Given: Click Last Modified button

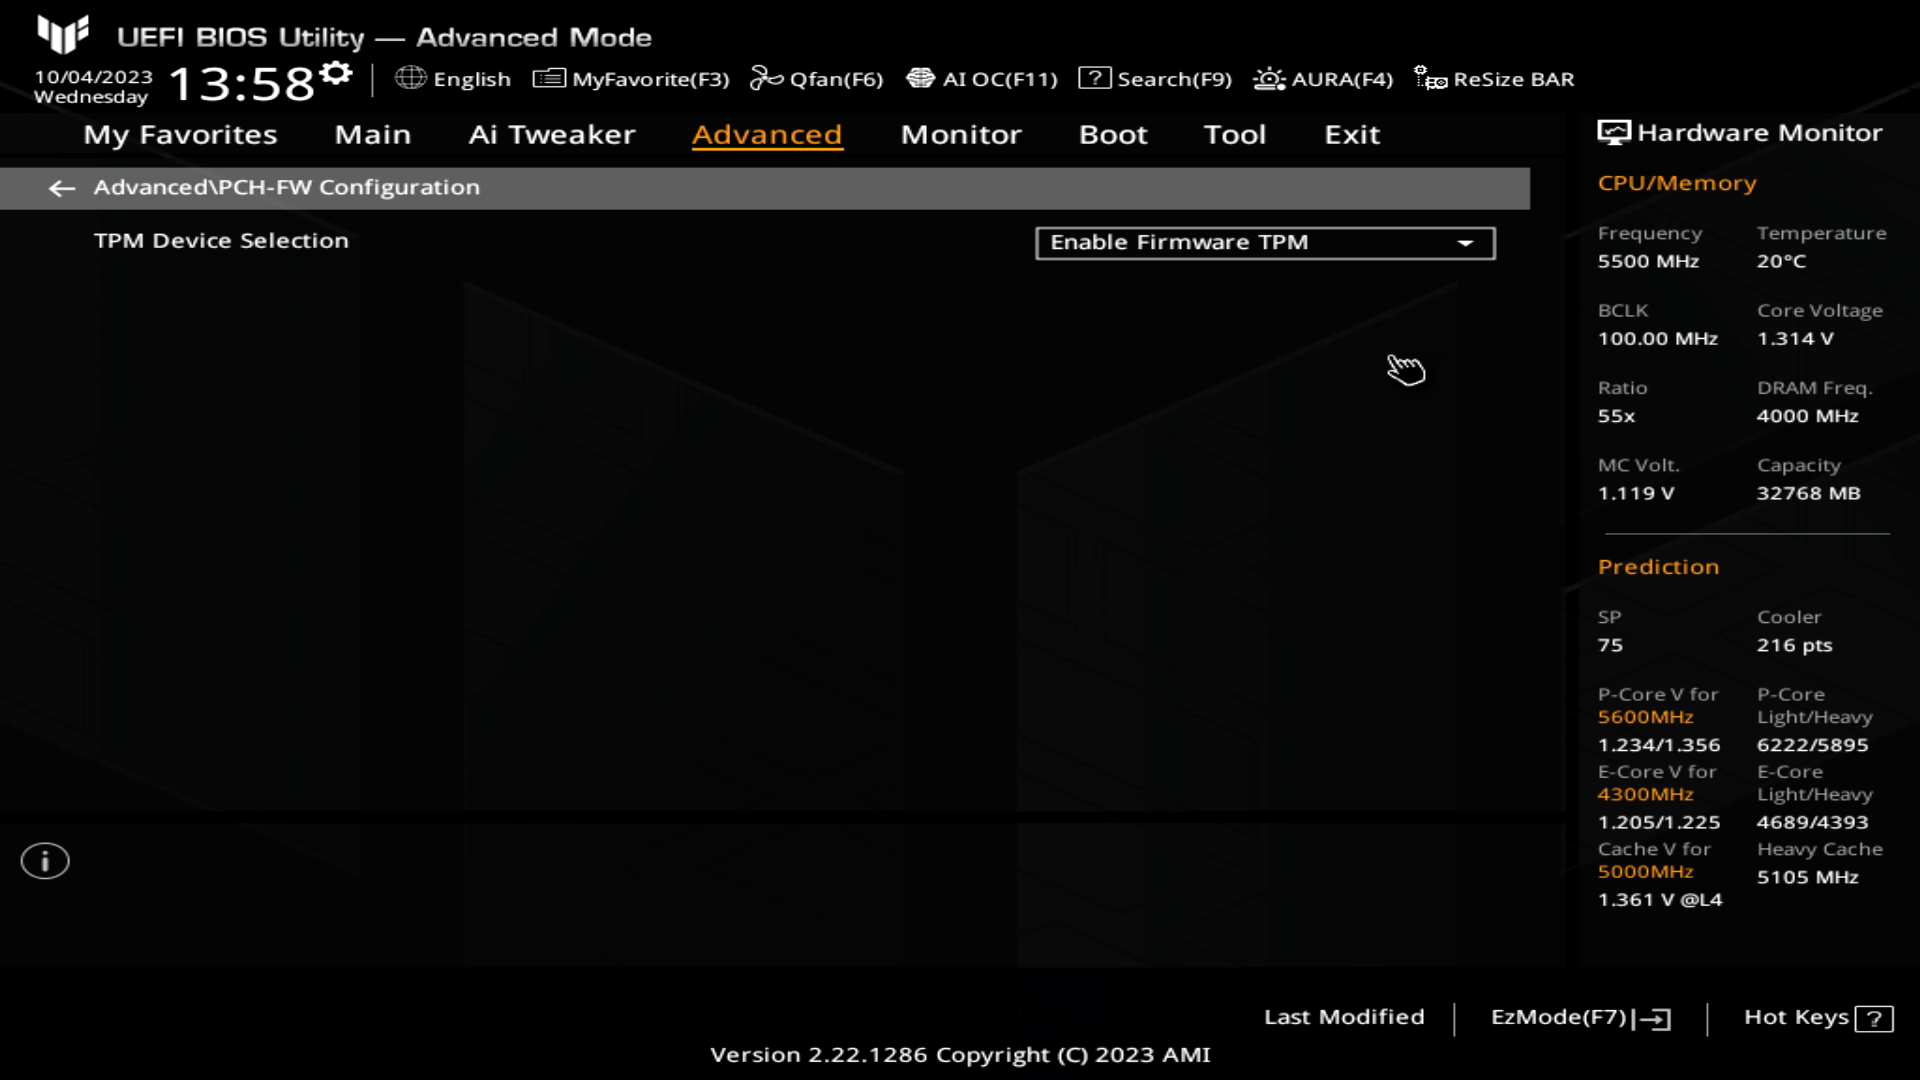Looking at the screenshot, I should coord(1344,1017).
